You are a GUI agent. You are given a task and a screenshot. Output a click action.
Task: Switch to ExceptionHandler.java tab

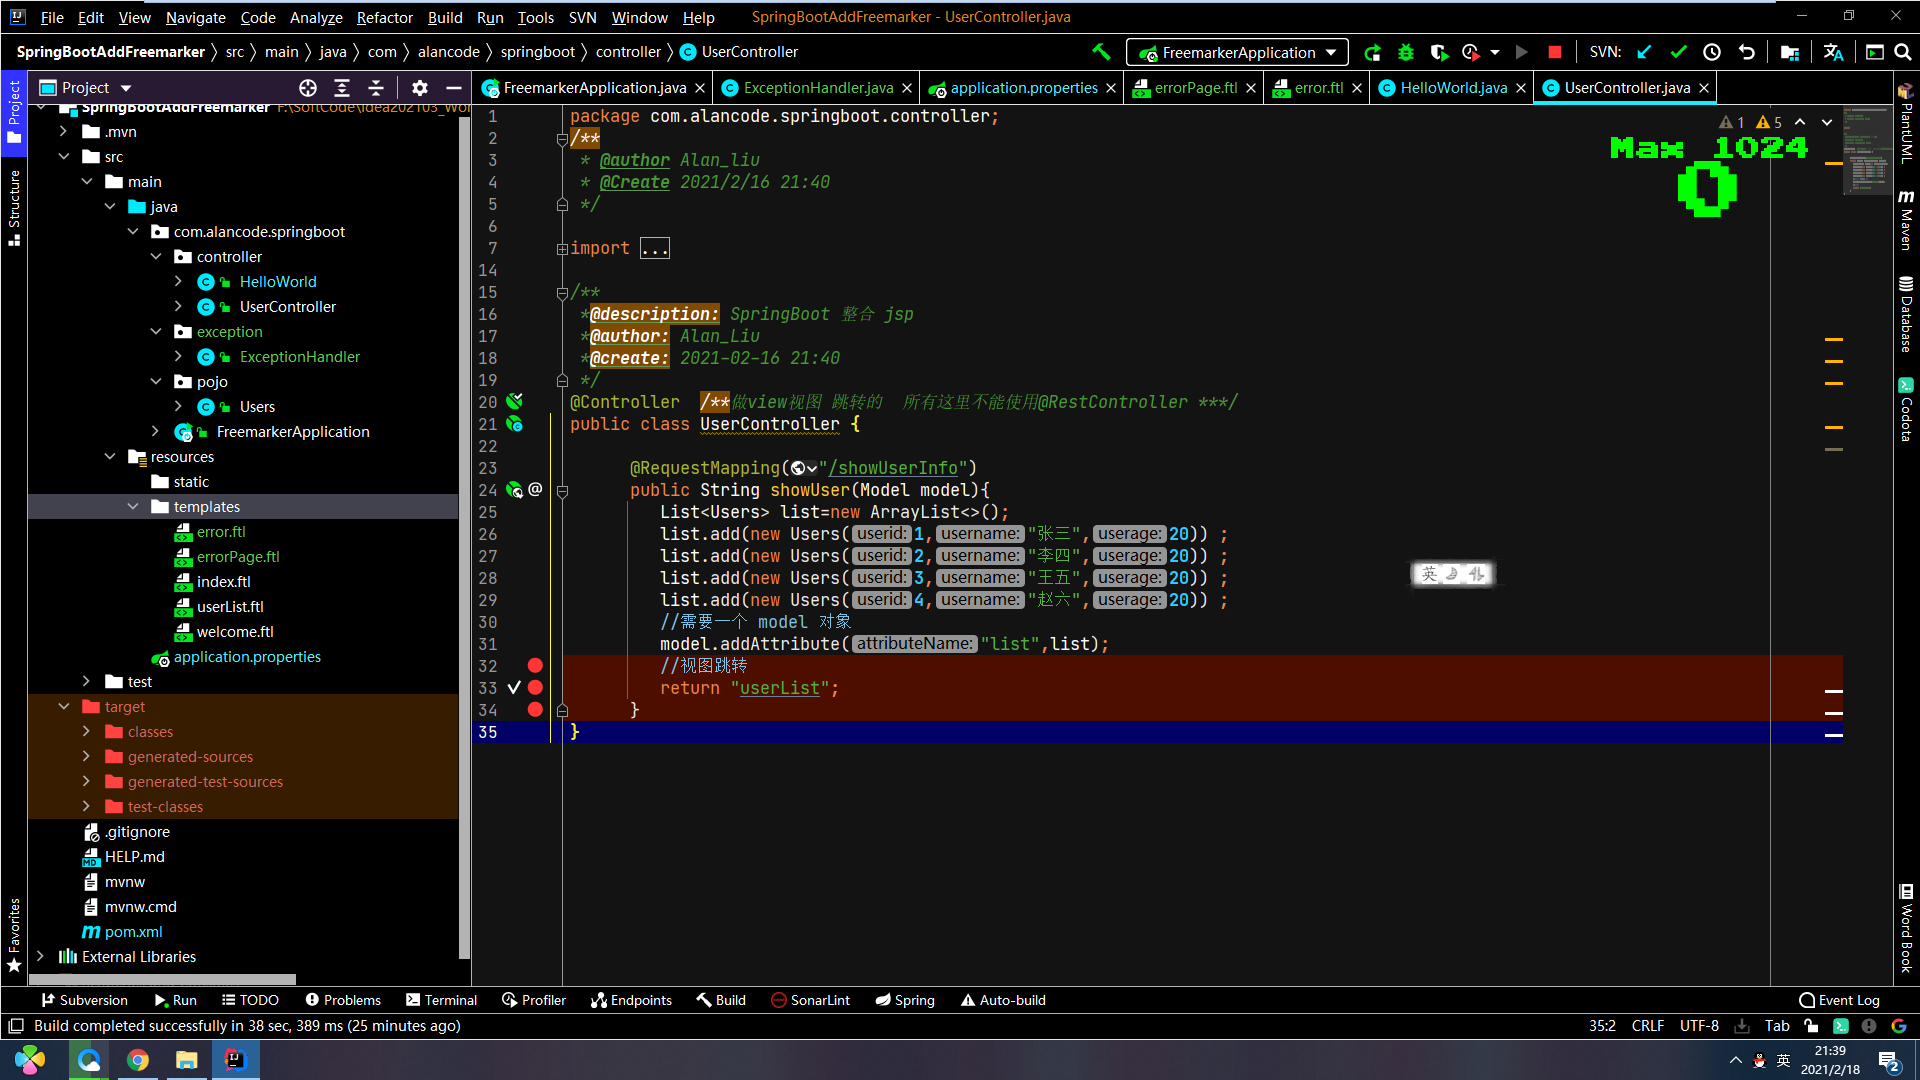point(818,88)
